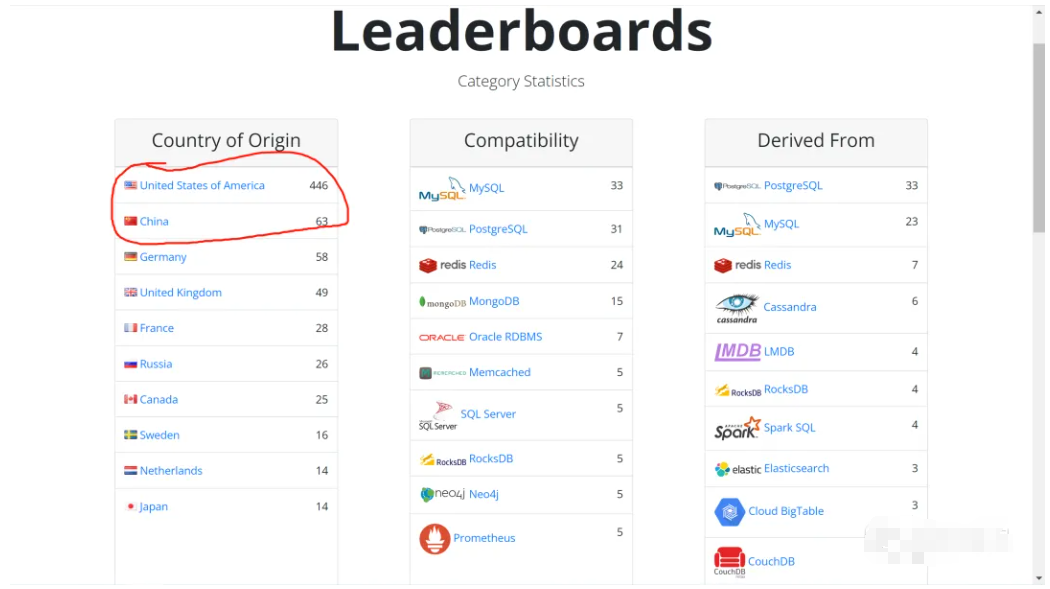Image resolution: width=1050 pixels, height=589 pixels.
Task: Open the Redis link under Compatibility
Action: (482, 265)
